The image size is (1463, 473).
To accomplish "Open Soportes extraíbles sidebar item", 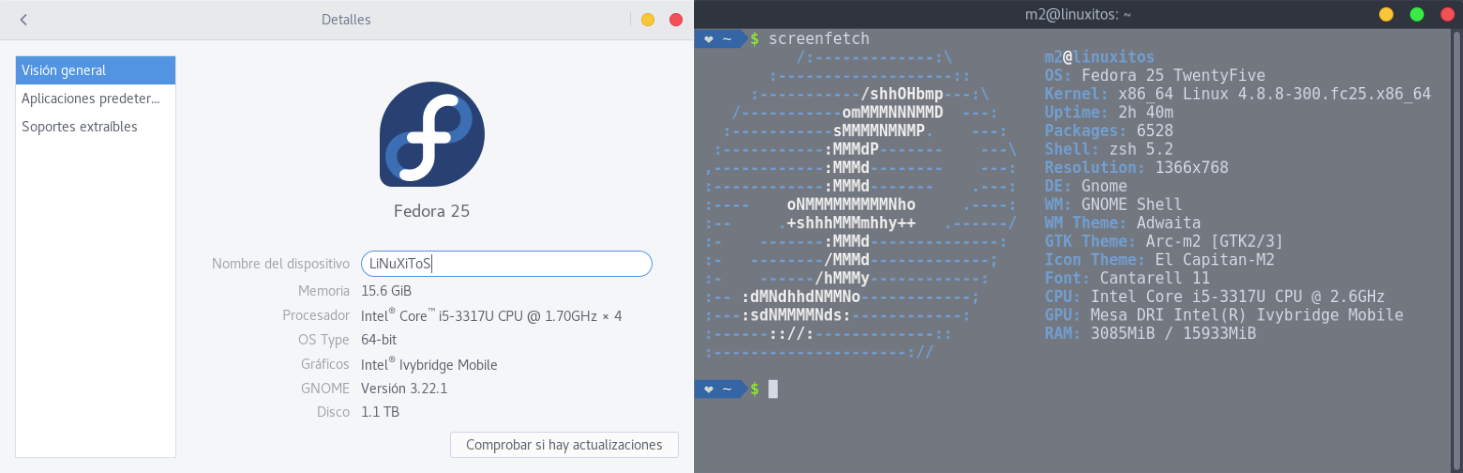I will [x=96, y=126].
